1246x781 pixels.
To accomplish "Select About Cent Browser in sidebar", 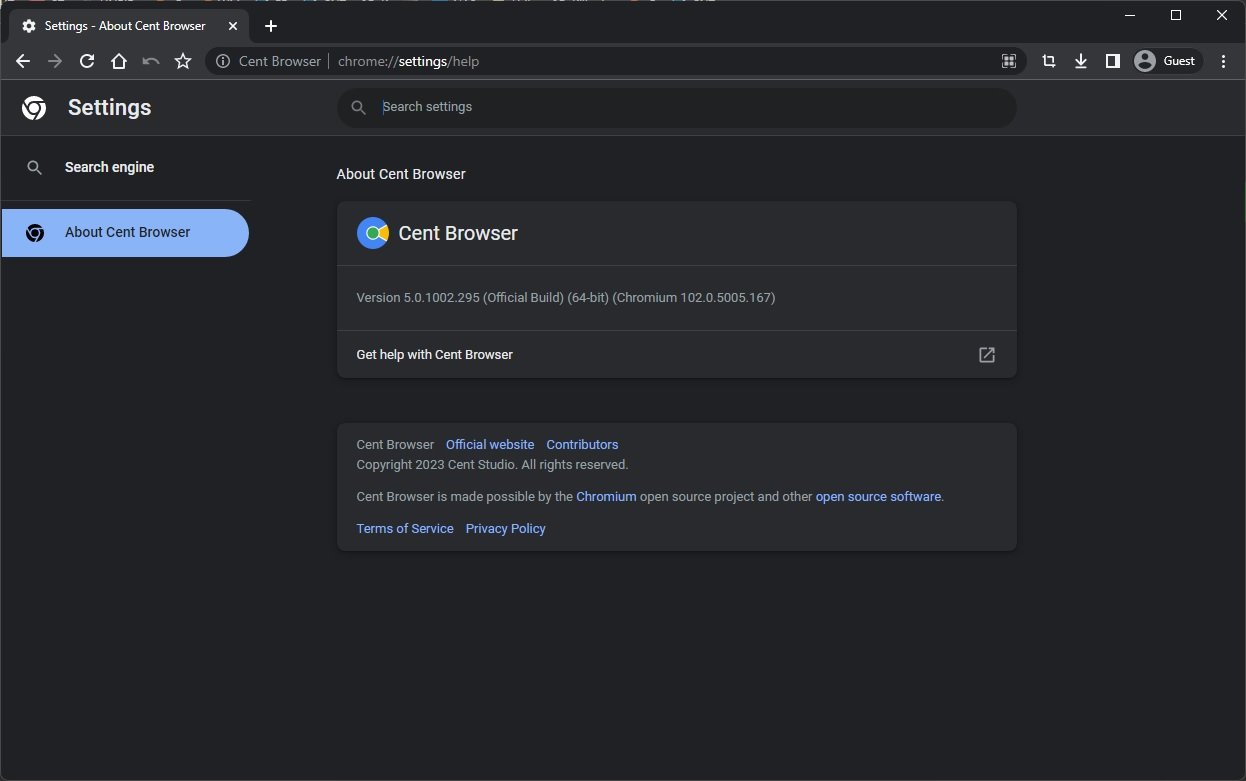I will (x=127, y=232).
